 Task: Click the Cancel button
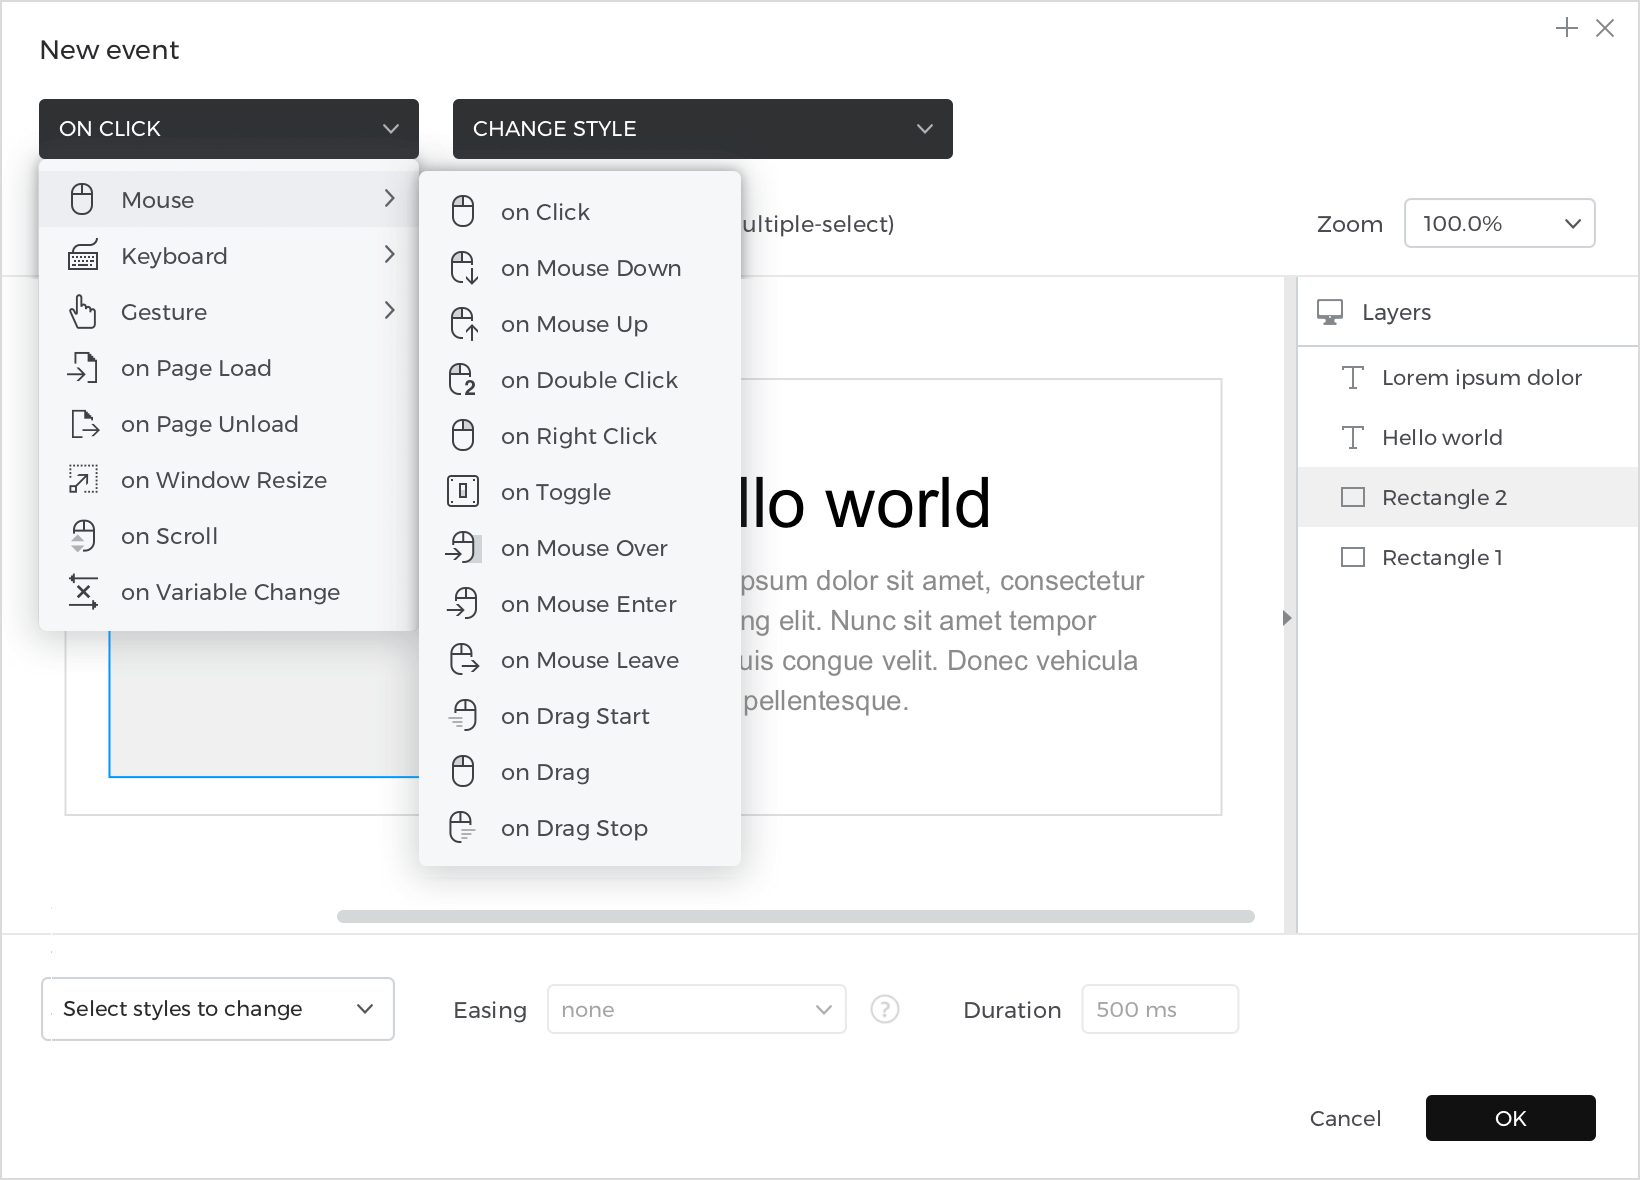click(x=1345, y=1118)
